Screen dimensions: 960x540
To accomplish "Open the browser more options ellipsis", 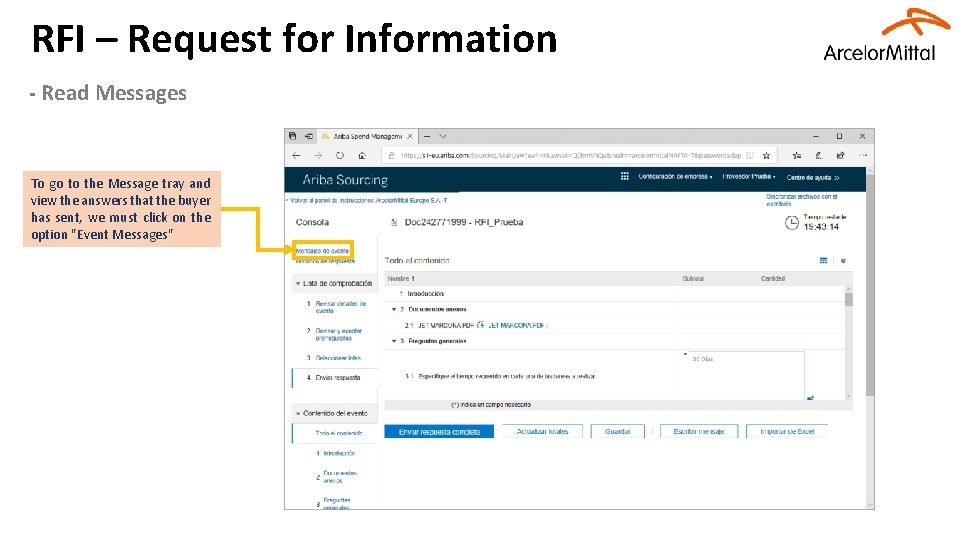I will coord(863,156).
